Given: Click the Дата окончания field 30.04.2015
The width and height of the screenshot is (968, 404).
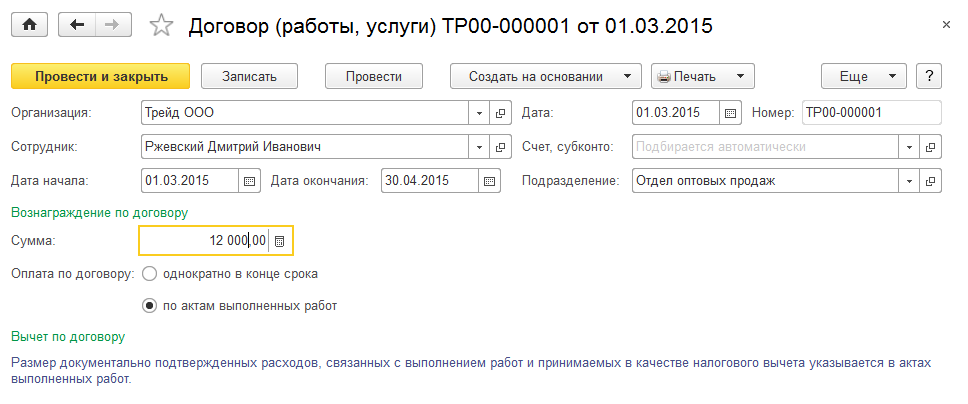Looking at the screenshot, I should (430, 181).
